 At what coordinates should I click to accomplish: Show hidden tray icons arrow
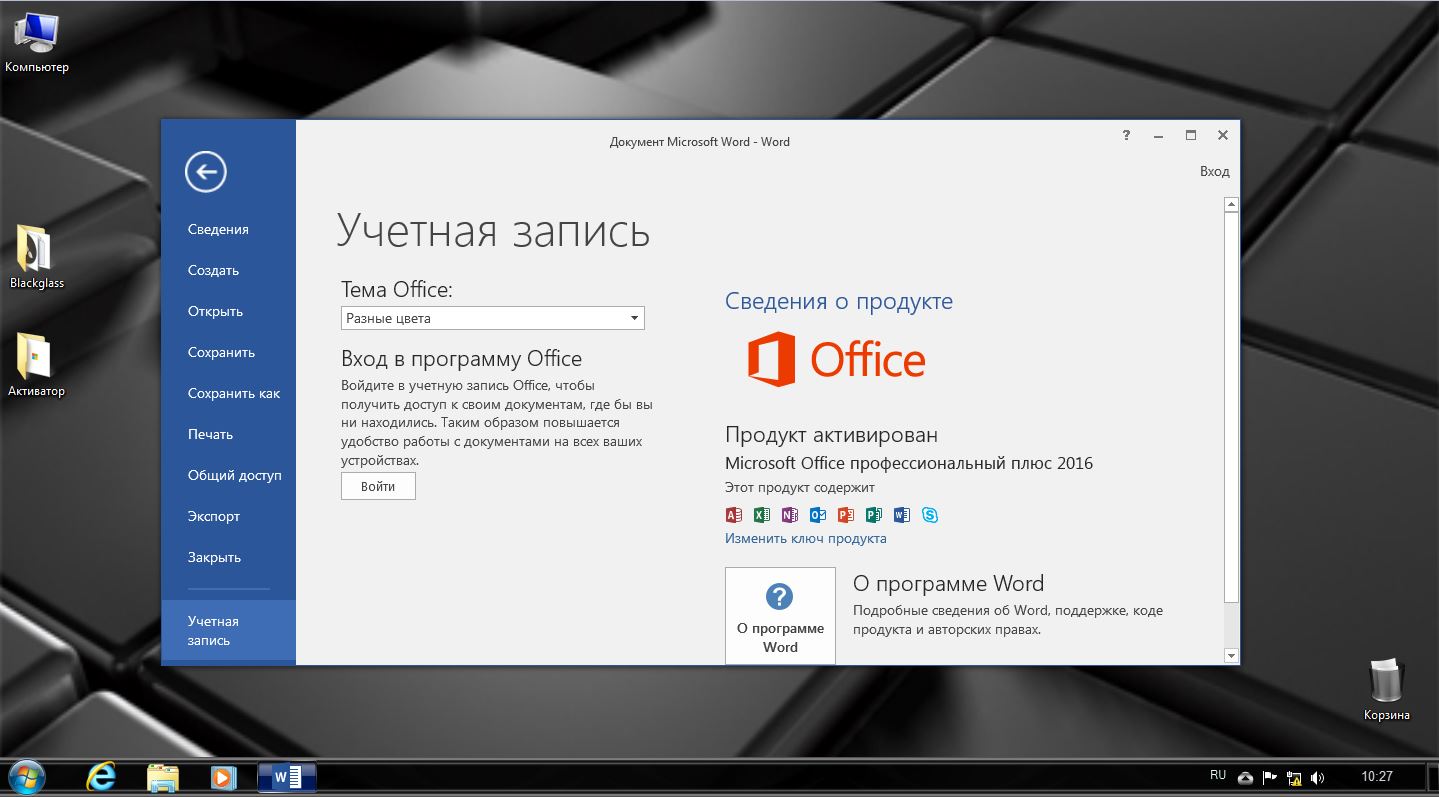[1245, 778]
